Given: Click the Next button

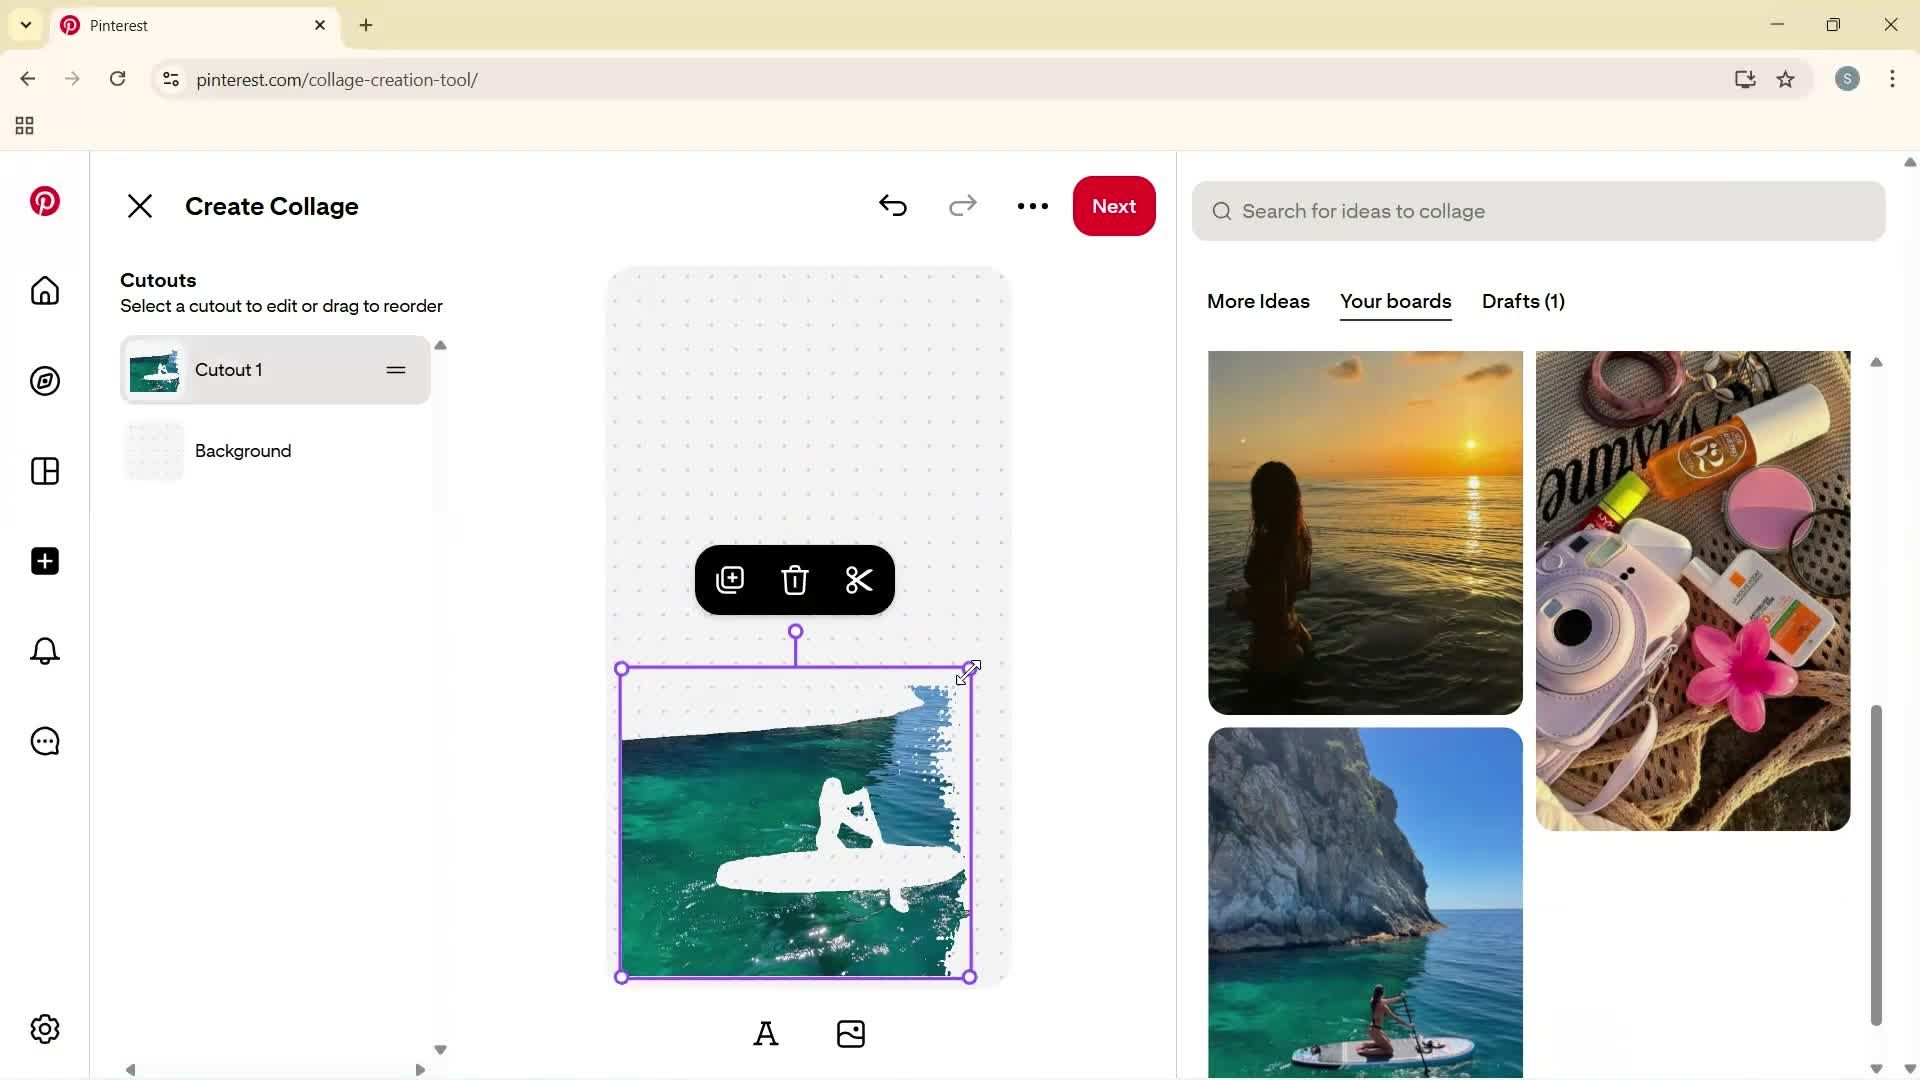Looking at the screenshot, I should 1114,206.
